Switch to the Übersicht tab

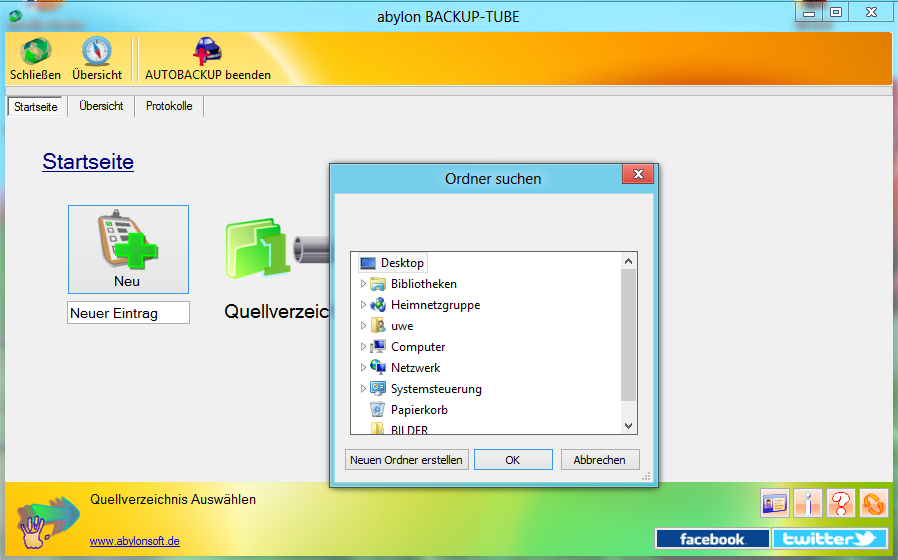coord(101,106)
